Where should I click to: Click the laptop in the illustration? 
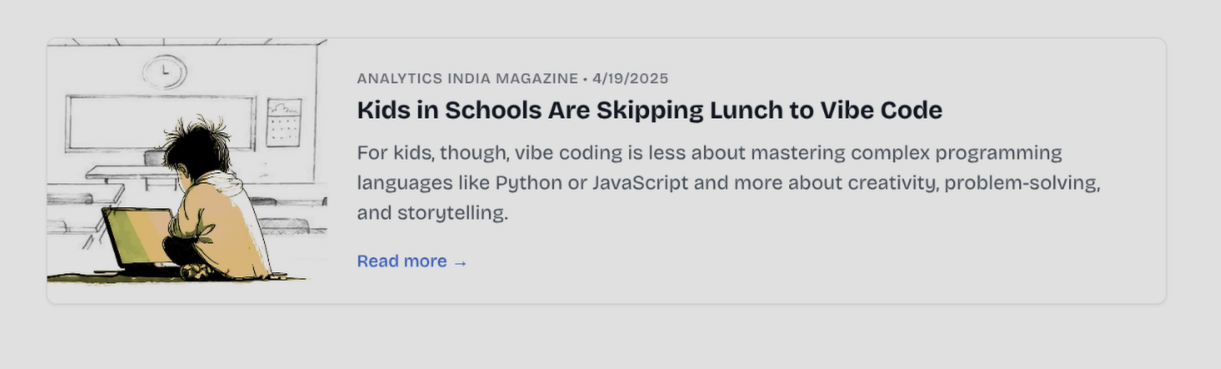point(139,240)
